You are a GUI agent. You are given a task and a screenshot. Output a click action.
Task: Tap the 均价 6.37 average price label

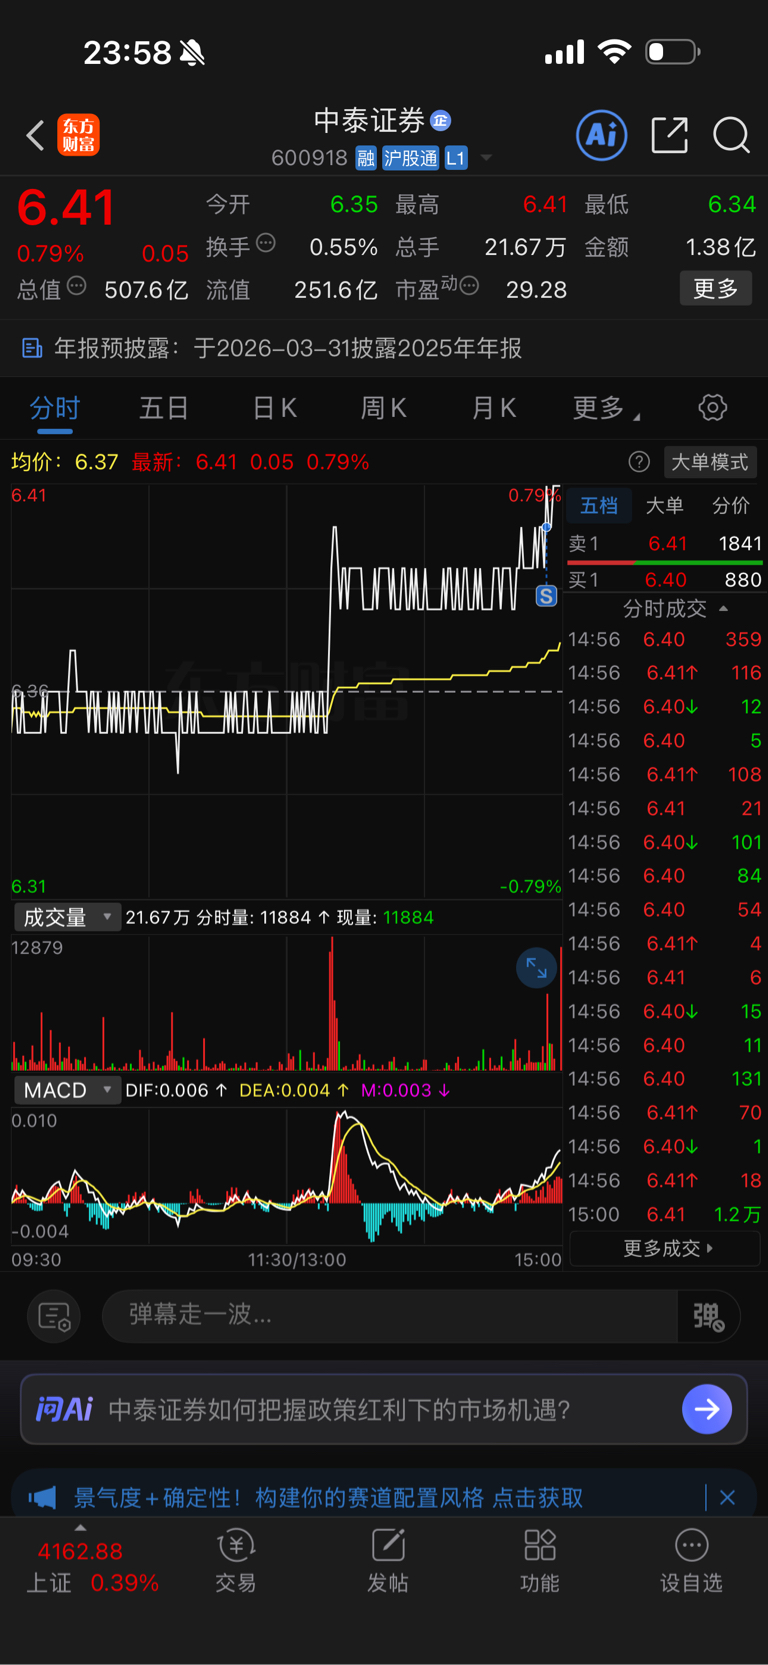pos(64,462)
